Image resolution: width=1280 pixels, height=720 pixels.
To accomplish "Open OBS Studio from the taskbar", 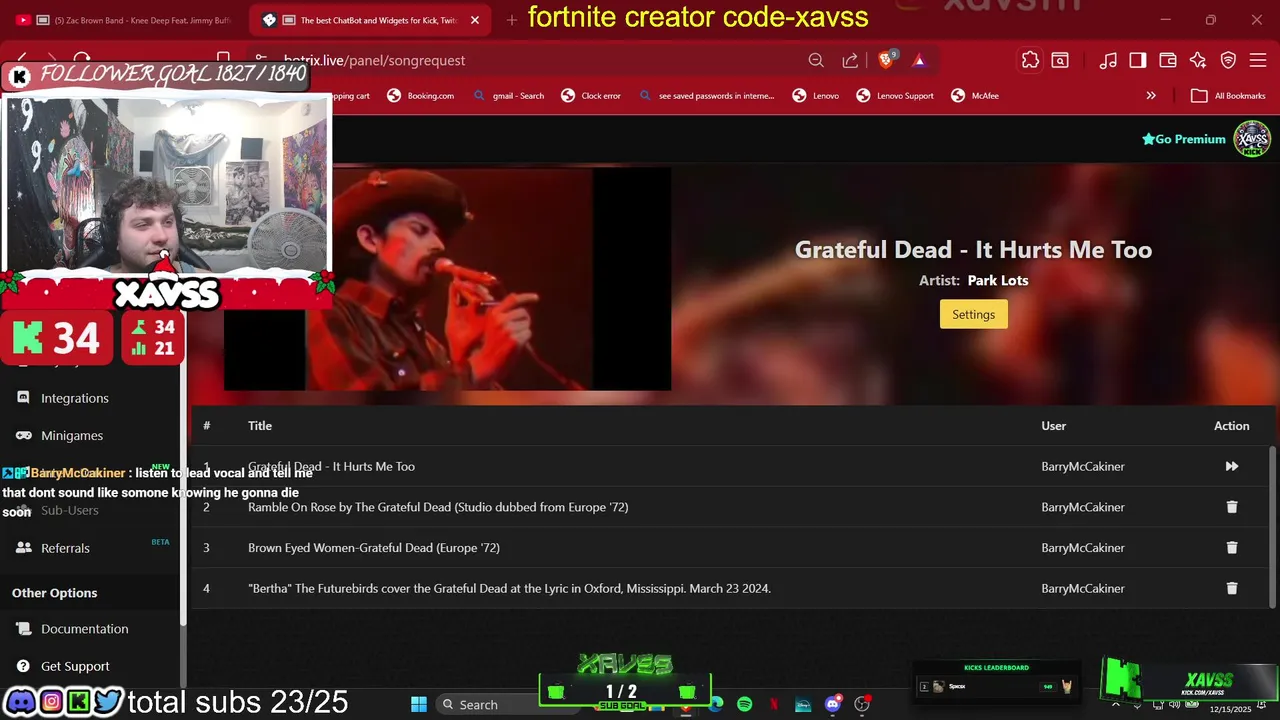I will 861,704.
